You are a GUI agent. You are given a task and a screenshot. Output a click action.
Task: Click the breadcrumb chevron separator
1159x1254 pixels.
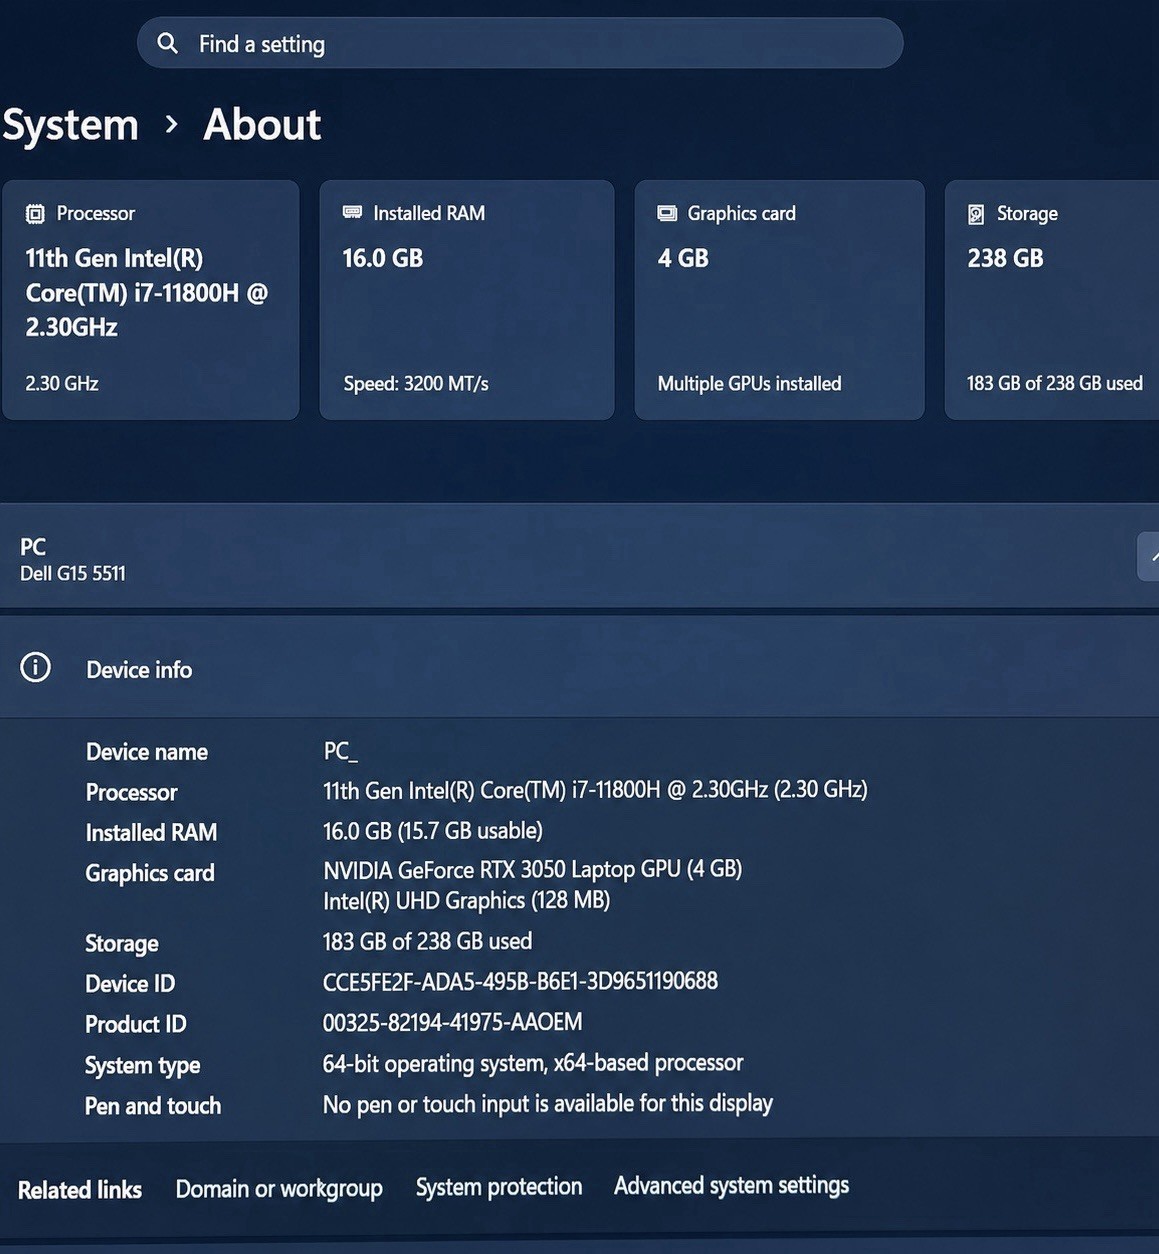coord(171,125)
